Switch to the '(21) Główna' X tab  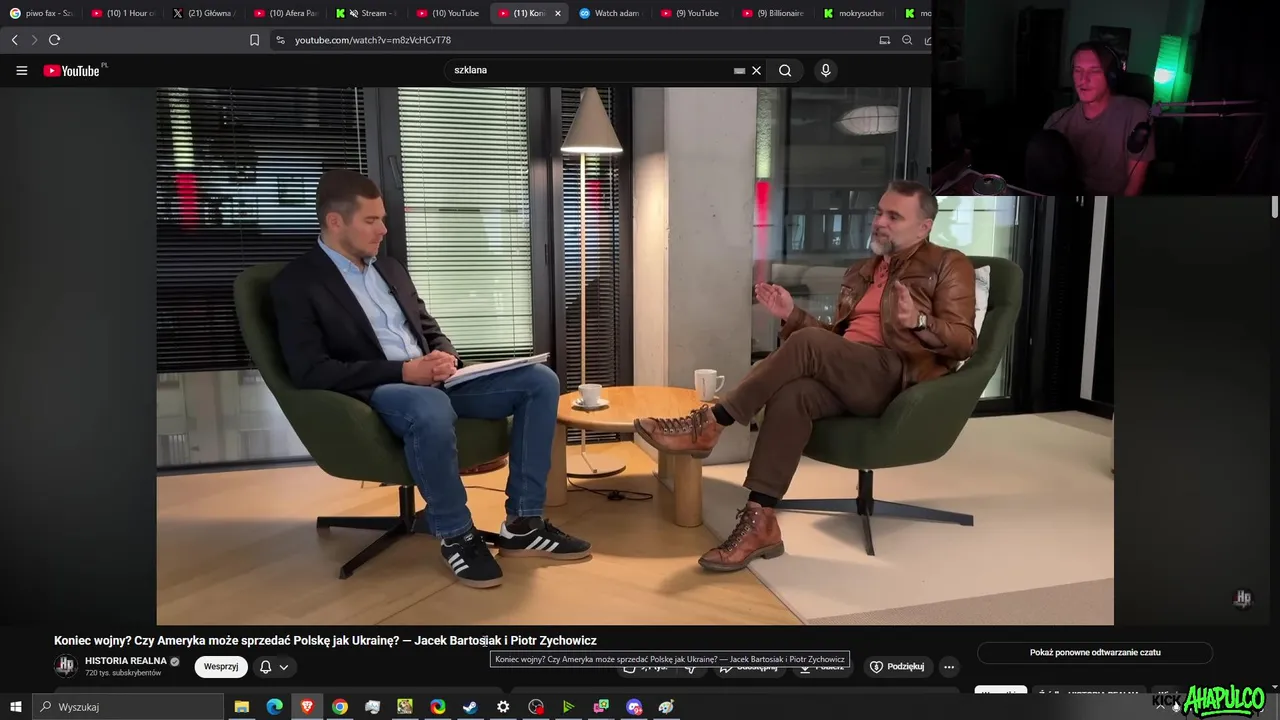205,13
